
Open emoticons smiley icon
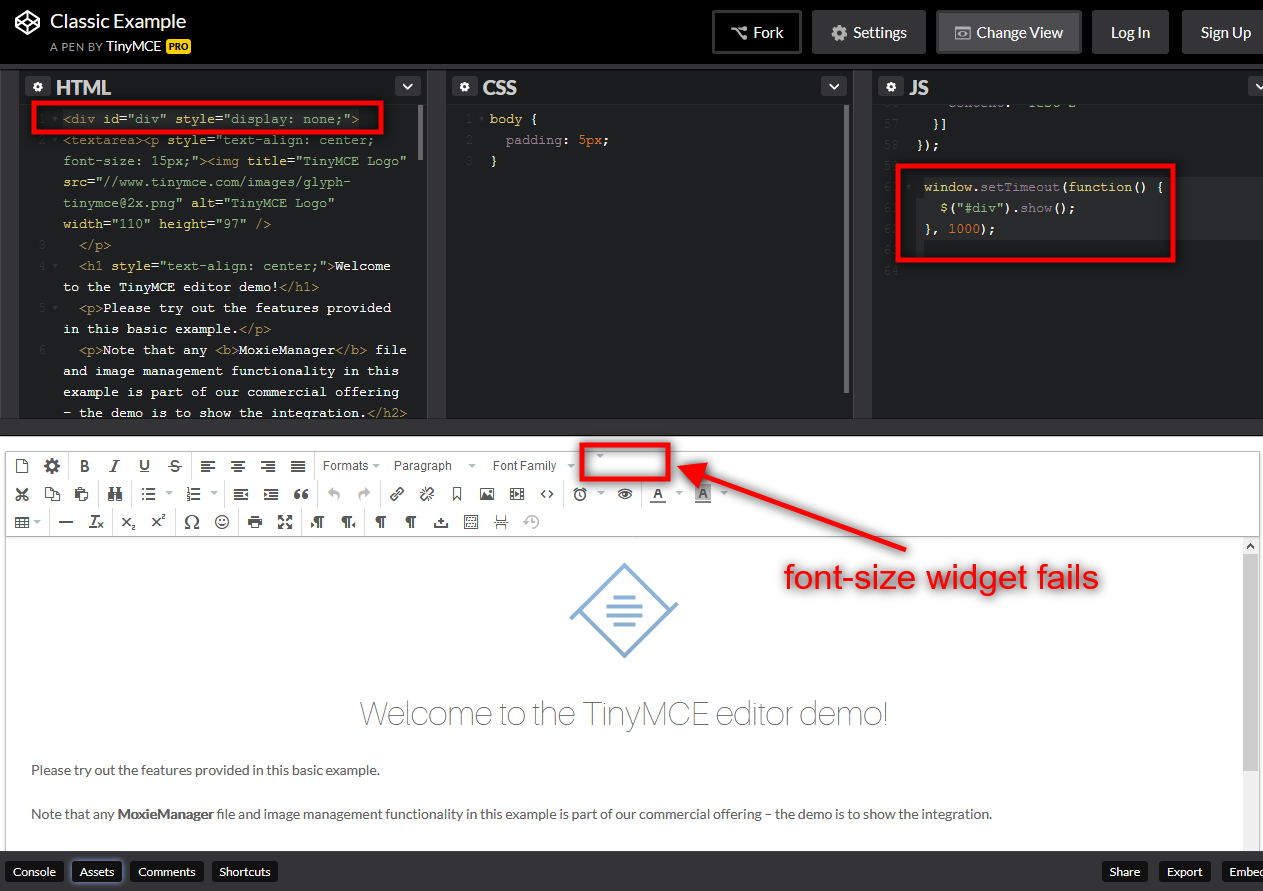tap(222, 522)
